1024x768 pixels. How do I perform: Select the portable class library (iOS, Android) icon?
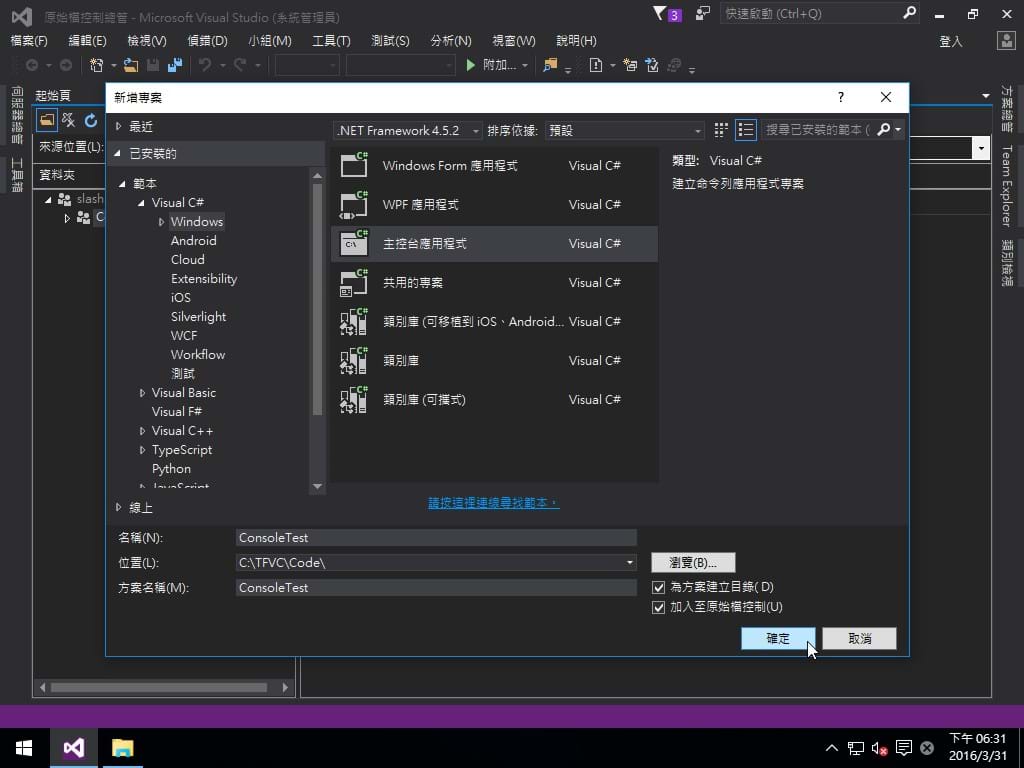pos(354,321)
